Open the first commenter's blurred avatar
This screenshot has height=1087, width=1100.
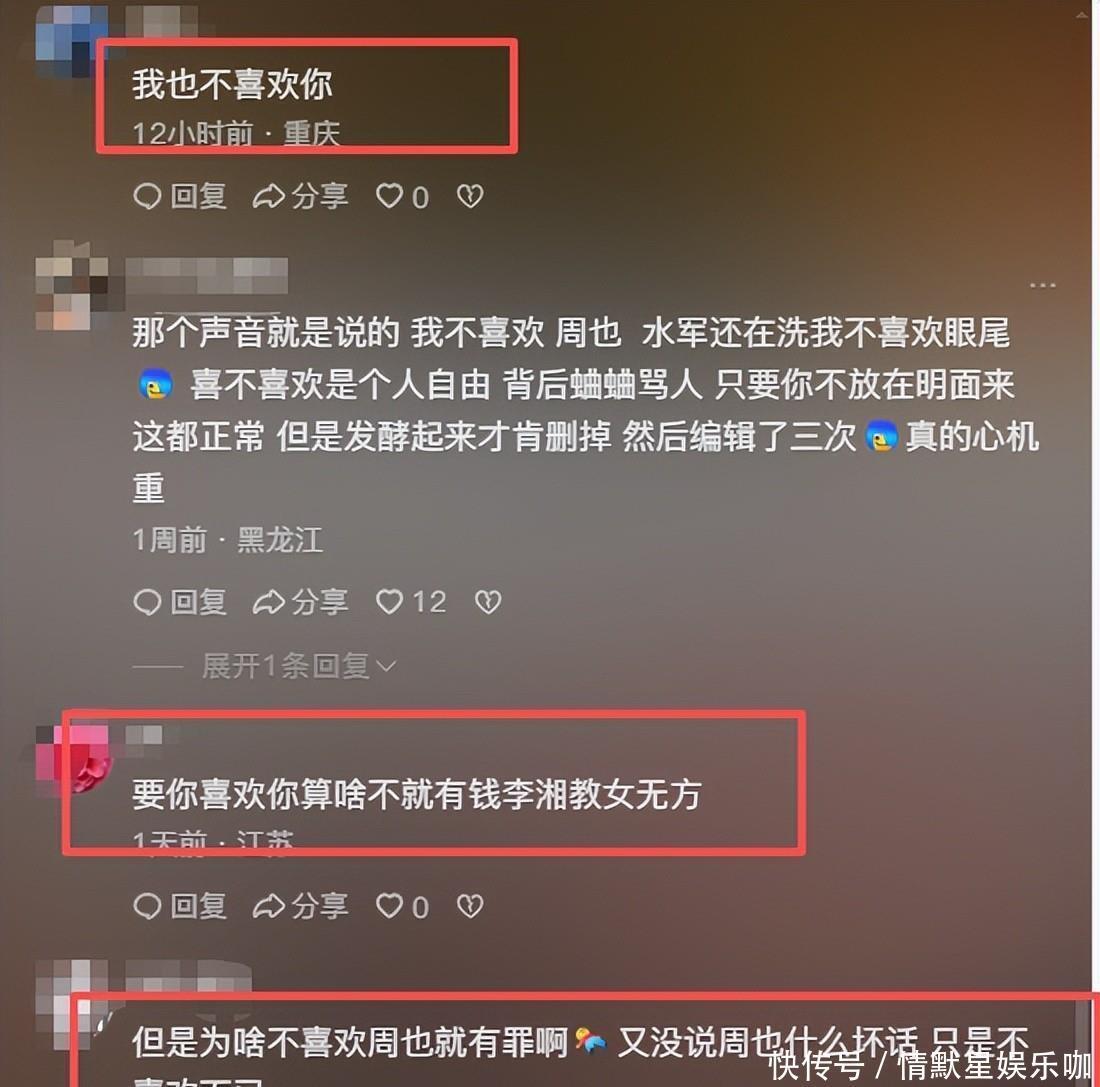(71, 39)
